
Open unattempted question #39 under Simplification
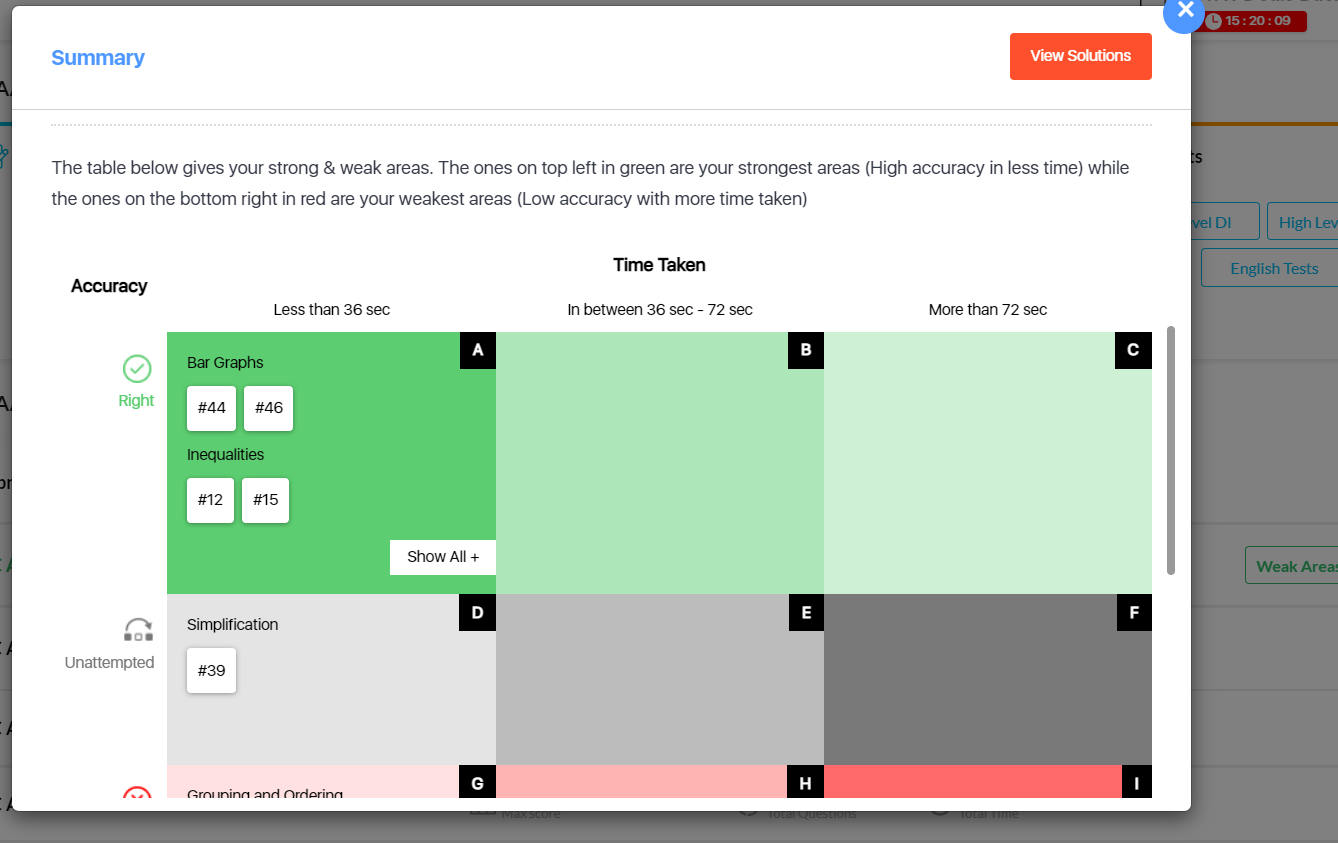click(211, 670)
